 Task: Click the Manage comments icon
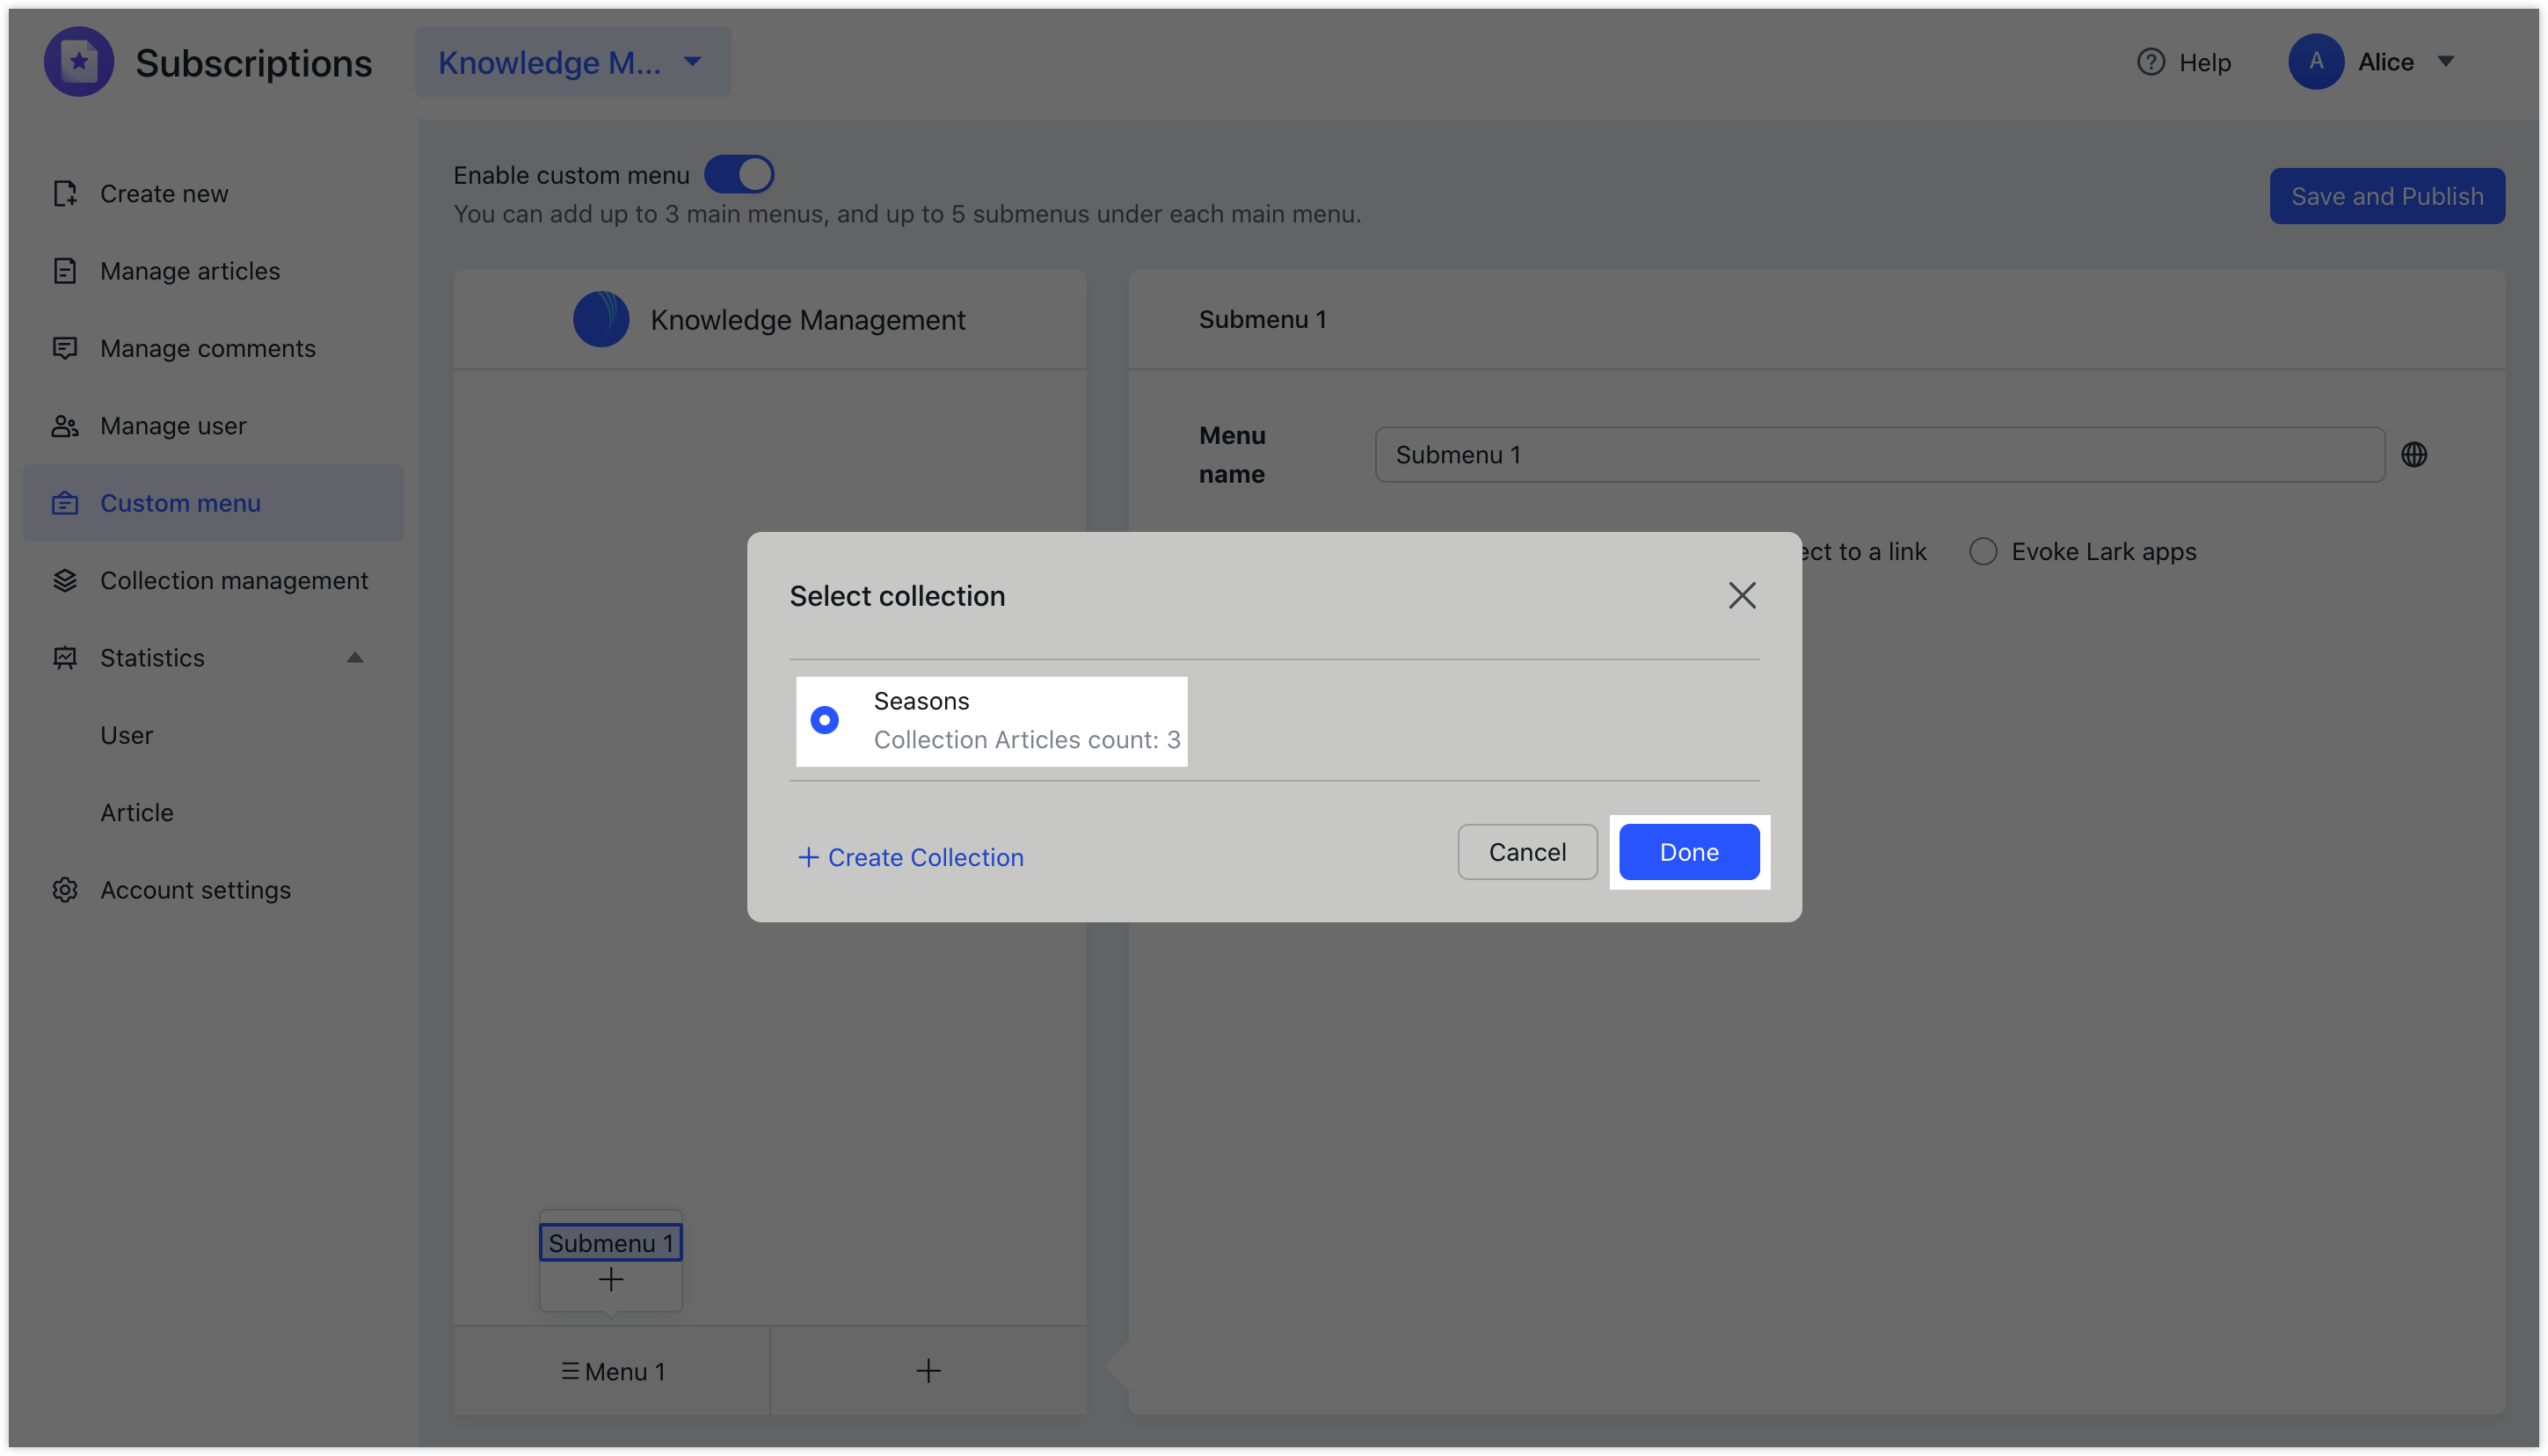(x=65, y=348)
